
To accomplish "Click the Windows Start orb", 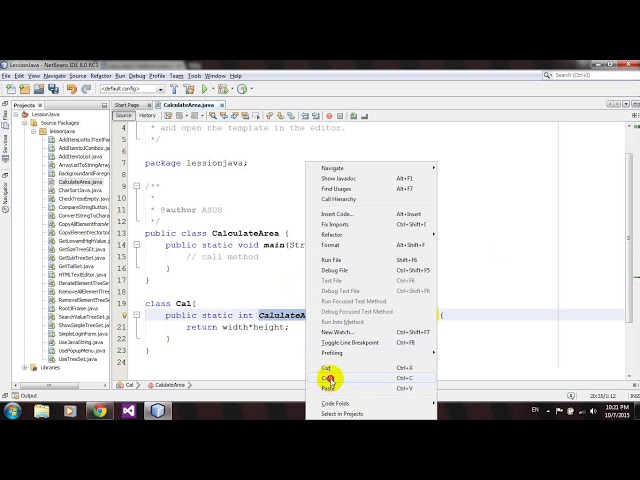I will 13,411.
